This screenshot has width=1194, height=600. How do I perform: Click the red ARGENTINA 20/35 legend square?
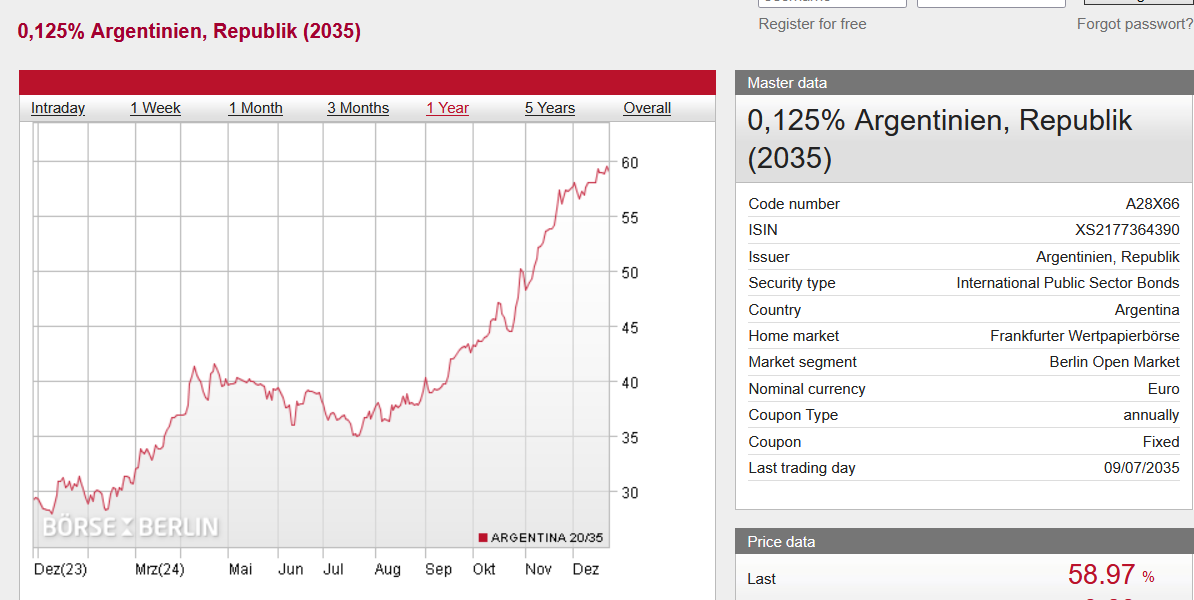(483, 538)
